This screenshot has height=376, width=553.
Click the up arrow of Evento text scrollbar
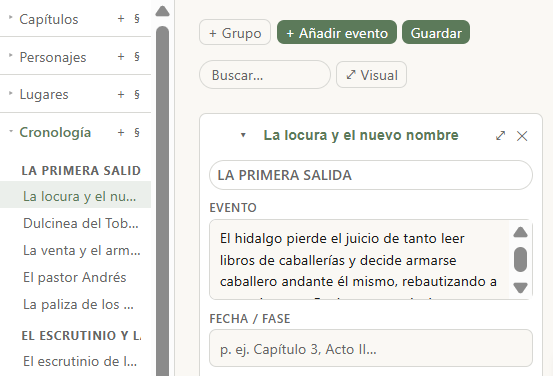click(x=521, y=232)
